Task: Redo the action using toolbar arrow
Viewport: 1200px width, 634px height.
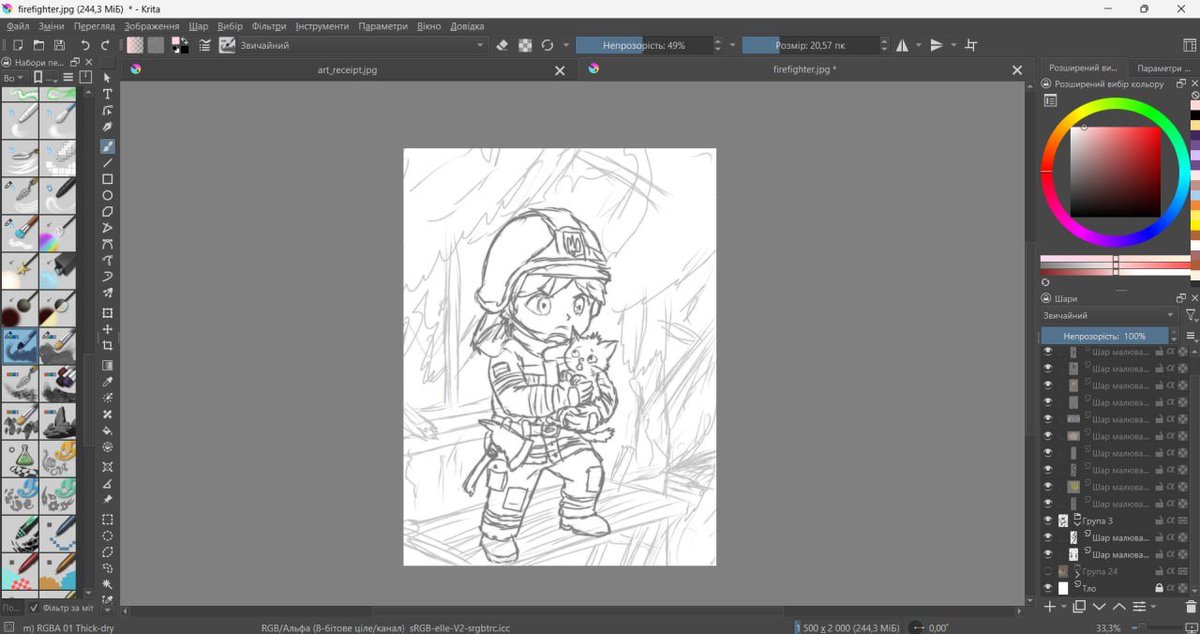Action: (x=107, y=45)
